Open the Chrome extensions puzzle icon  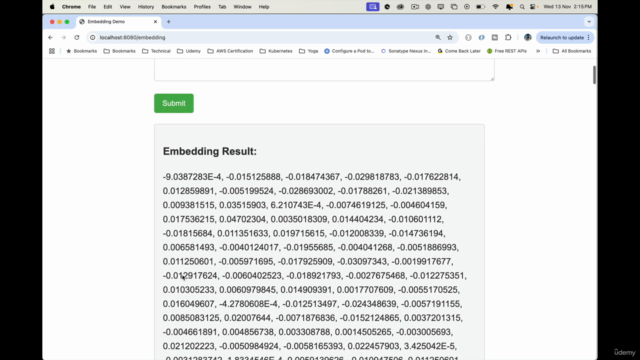tap(508, 38)
